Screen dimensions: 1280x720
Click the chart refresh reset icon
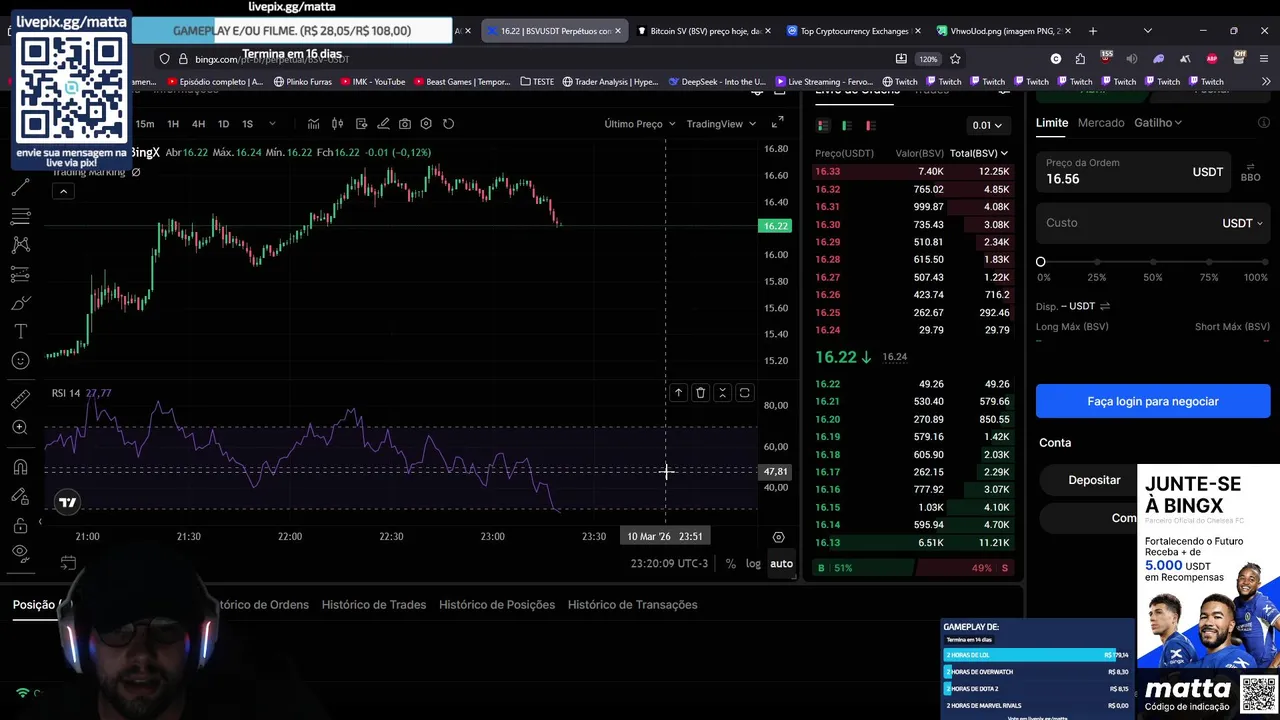pyautogui.click(x=448, y=124)
